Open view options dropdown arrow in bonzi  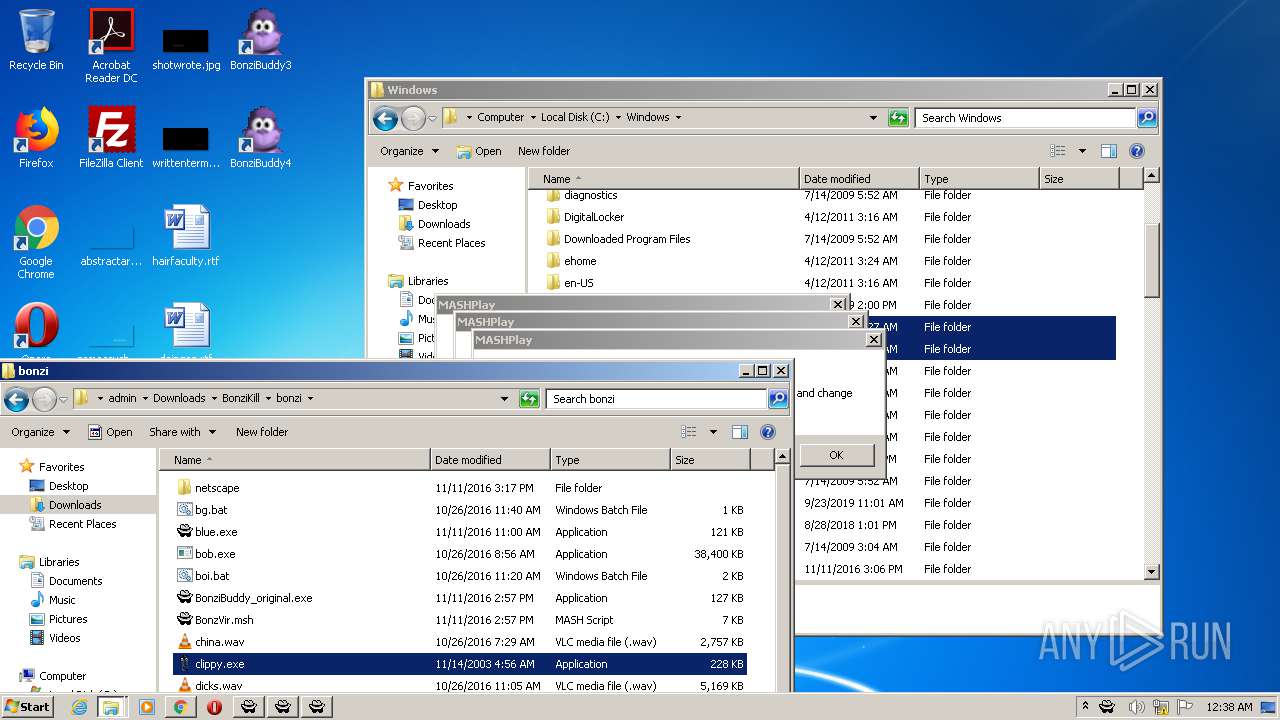[713, 432]
